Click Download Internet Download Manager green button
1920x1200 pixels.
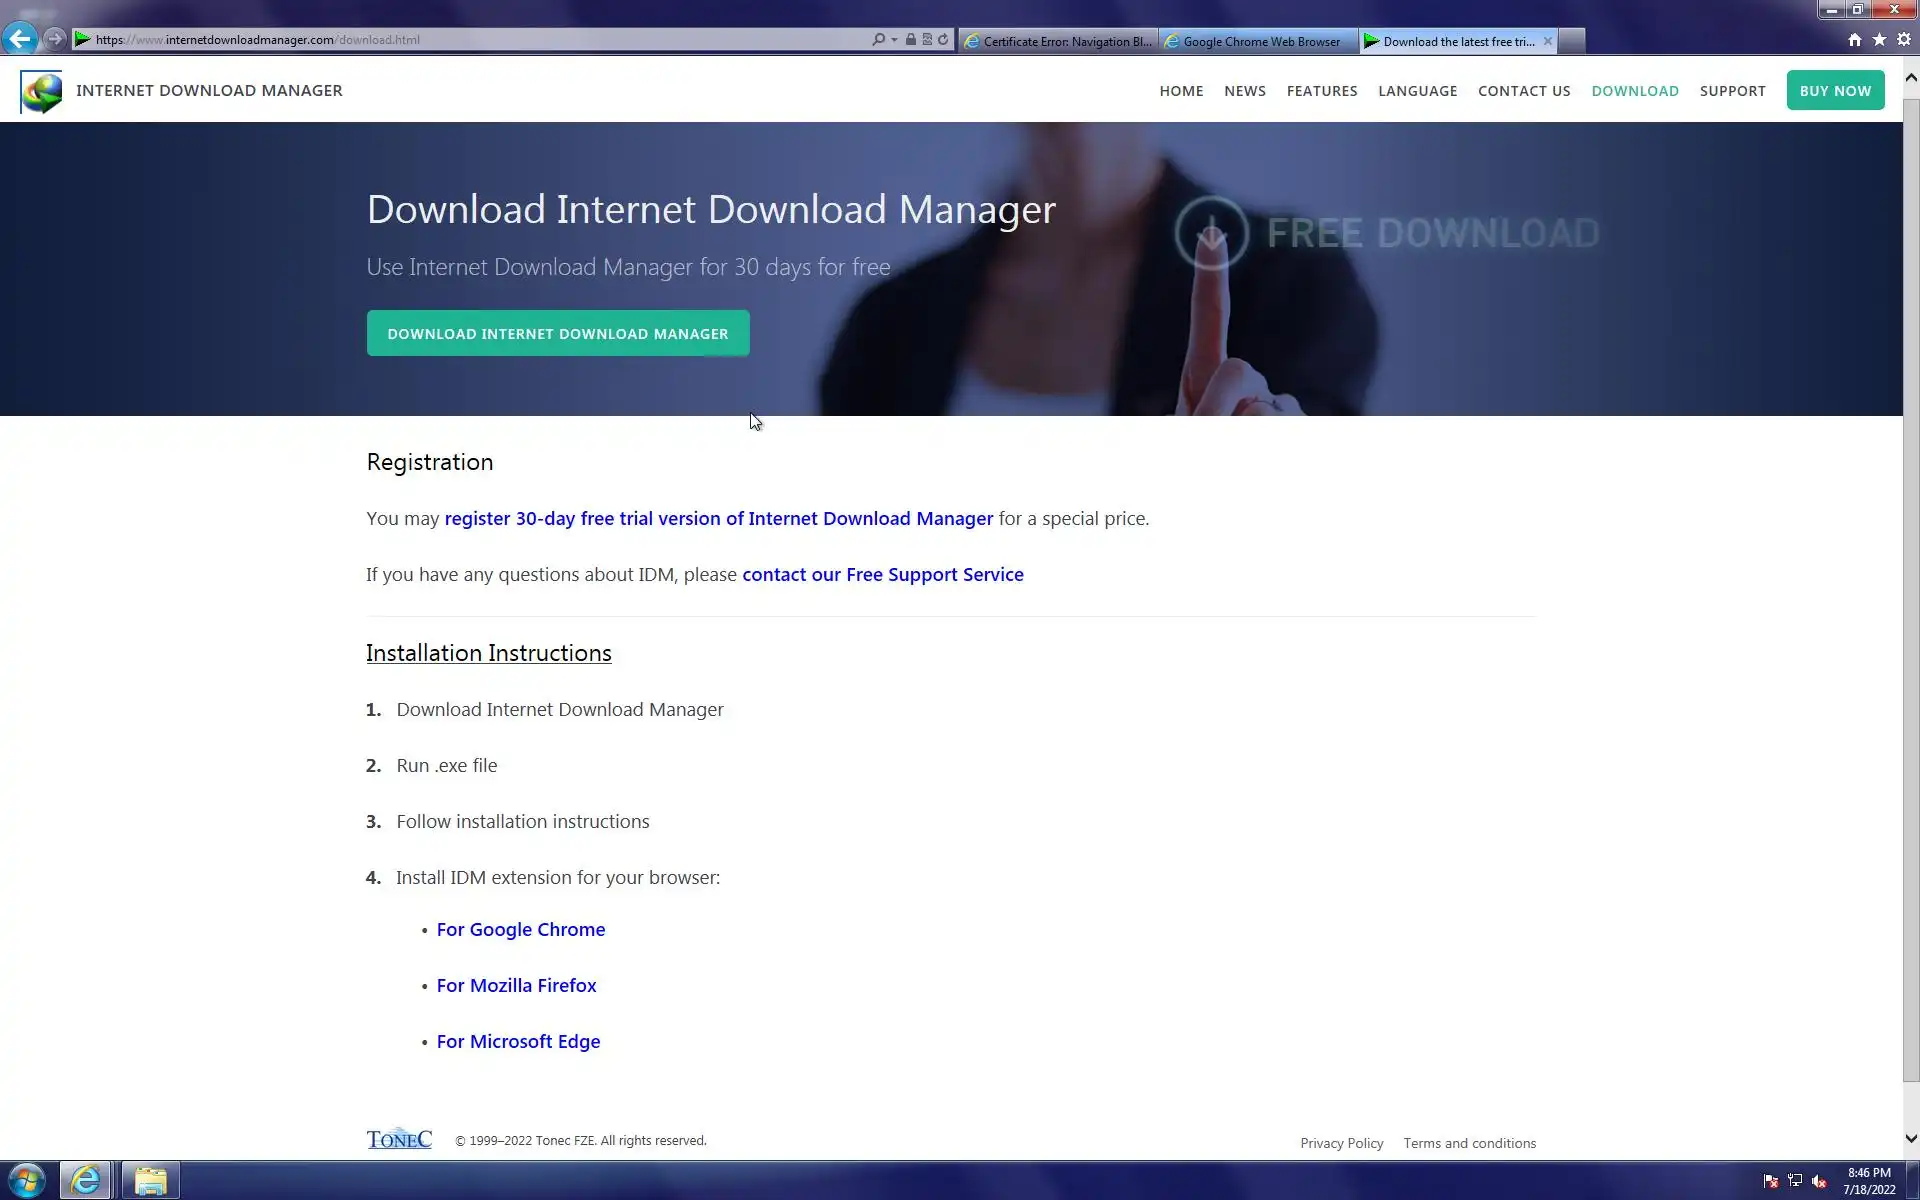[557, 334]
